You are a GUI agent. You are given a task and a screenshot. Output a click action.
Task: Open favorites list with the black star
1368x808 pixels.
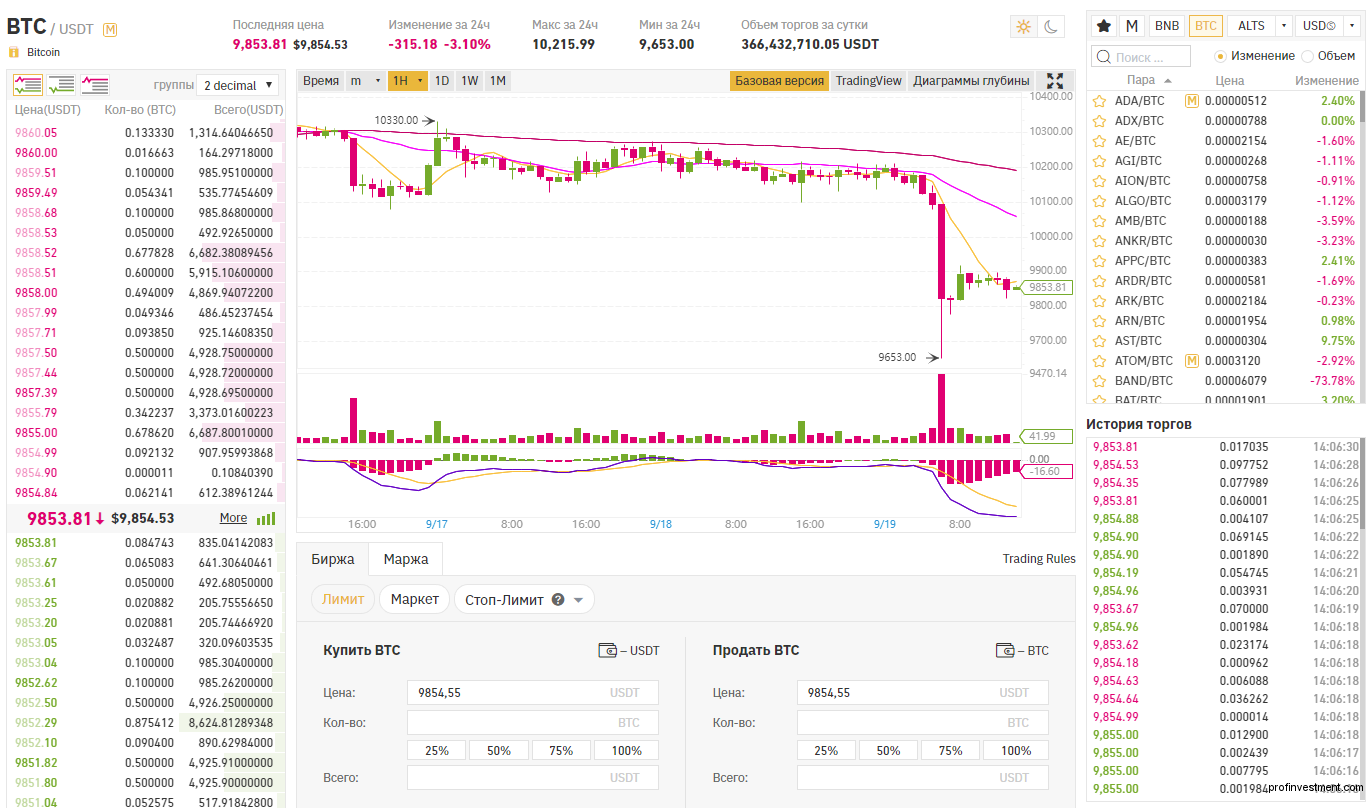tap(1104, 26)
